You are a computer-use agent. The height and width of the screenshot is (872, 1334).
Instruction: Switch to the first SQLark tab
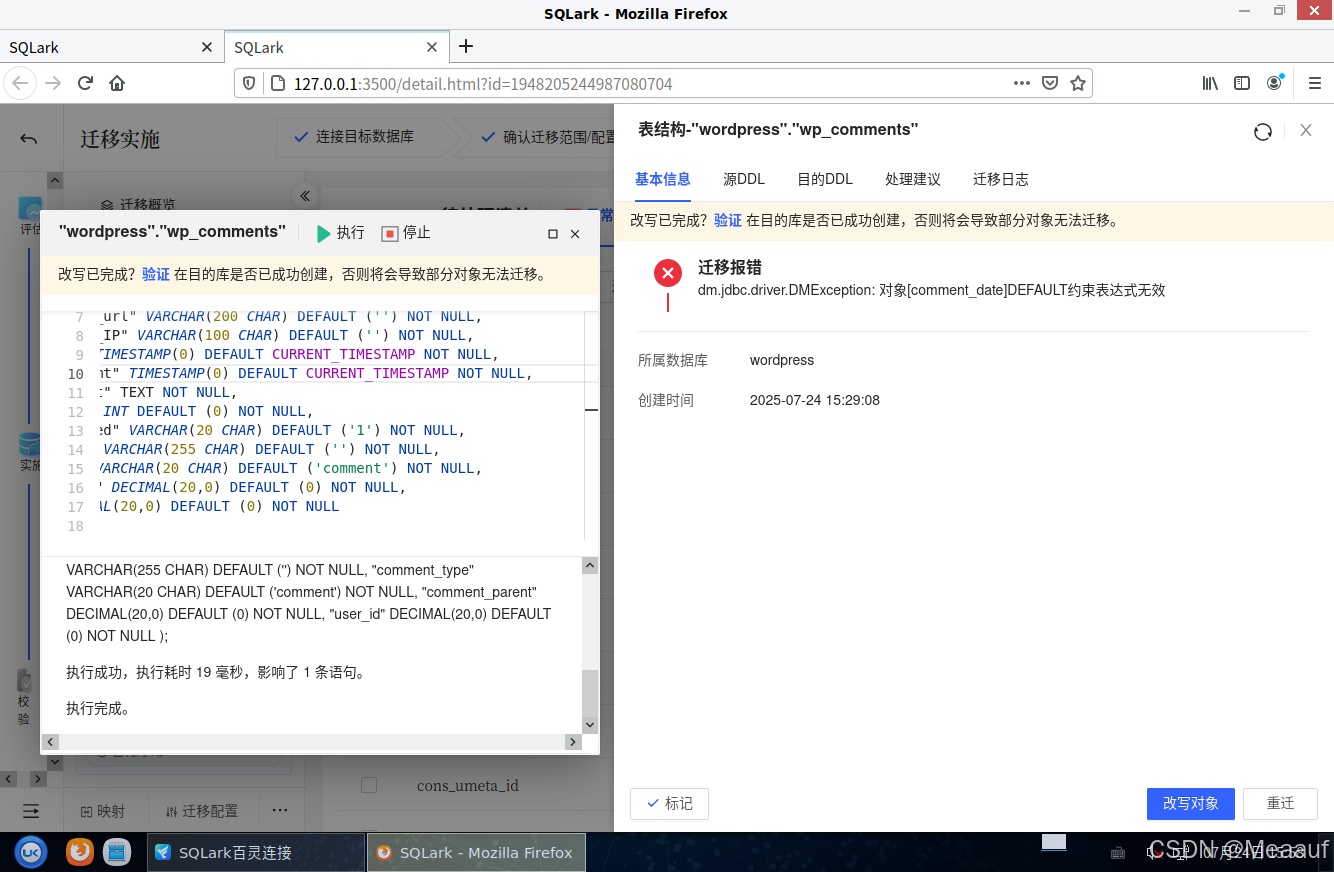point(110,47)
